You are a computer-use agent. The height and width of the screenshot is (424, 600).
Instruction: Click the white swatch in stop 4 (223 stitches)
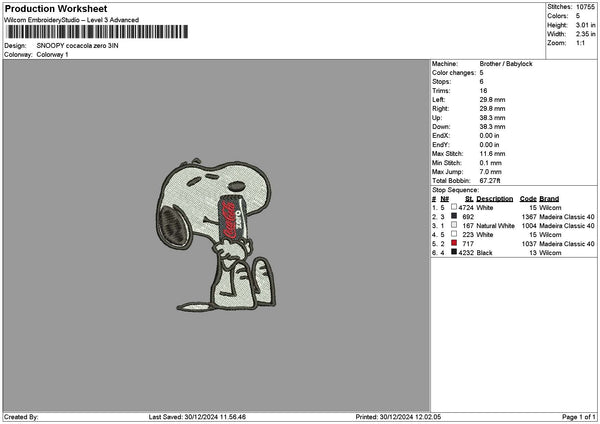pyautogui.click(x=454, y=234)
